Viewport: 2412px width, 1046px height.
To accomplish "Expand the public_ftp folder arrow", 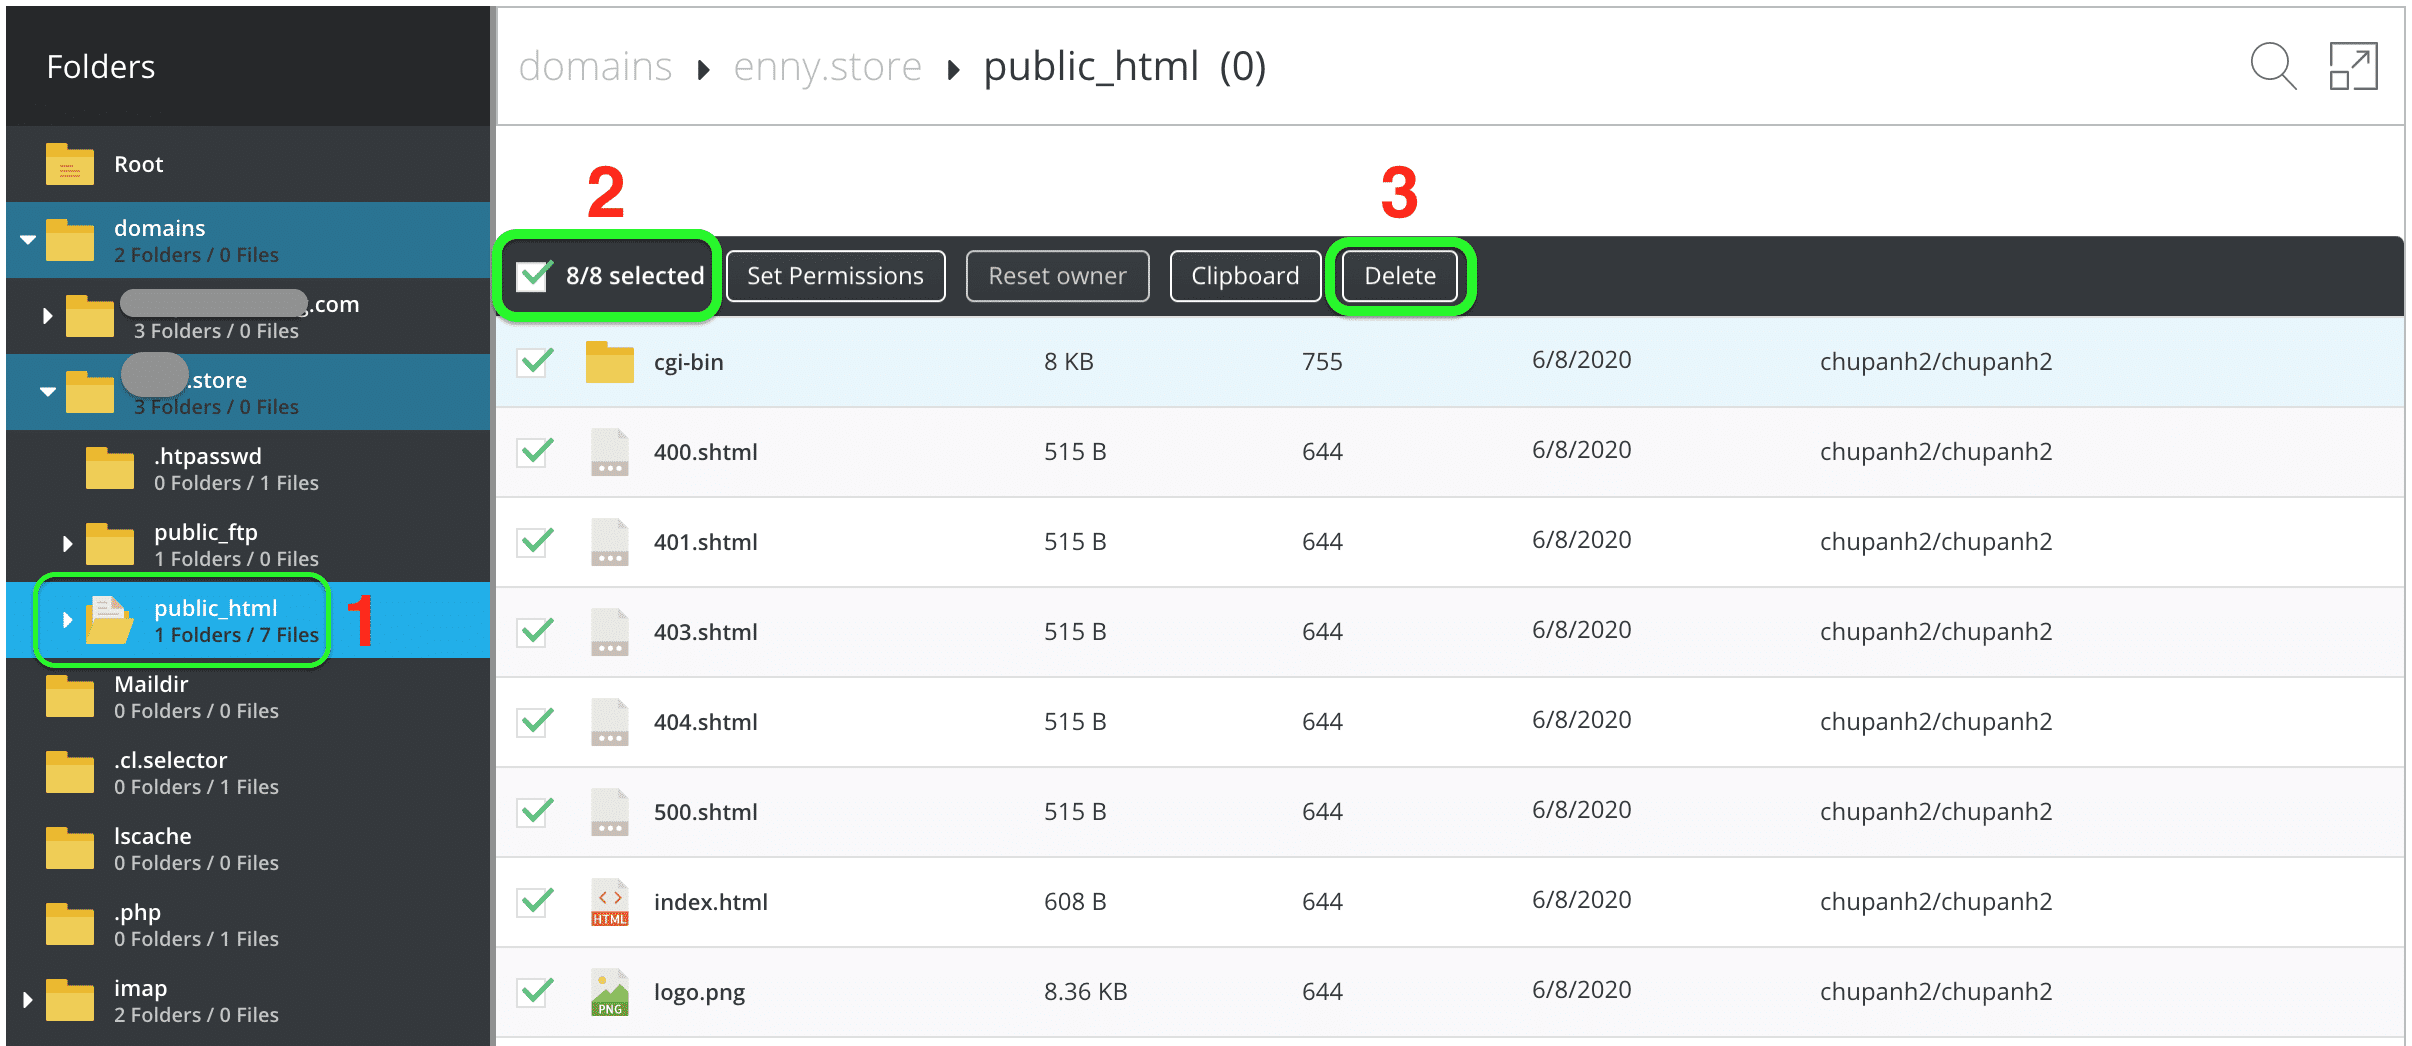I will point(67,544).
